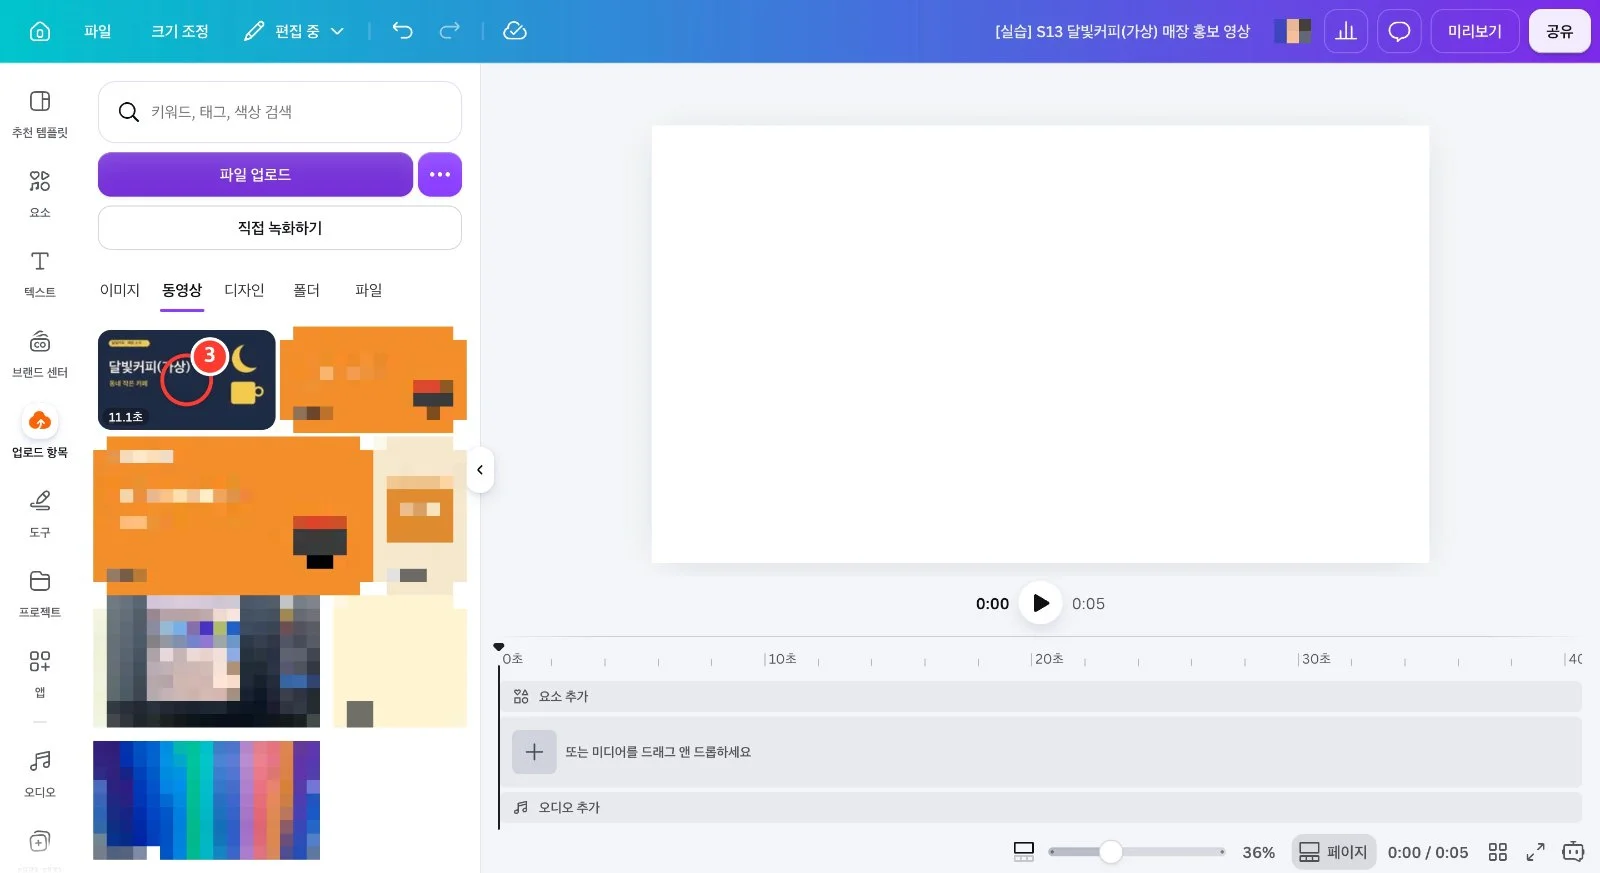Viewport: 1600px width, 873px height.
Task: Open the 요소 elements panel
Action: 40,194
